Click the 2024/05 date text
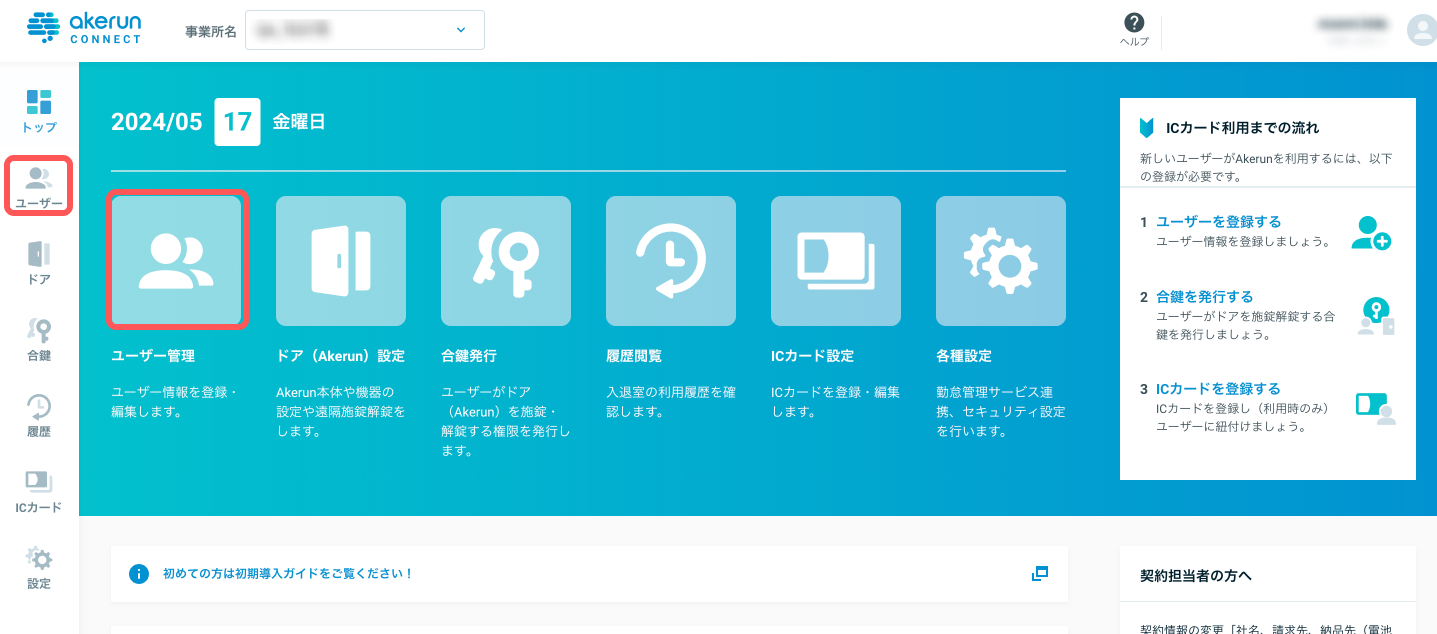Image resolution: width=1437 pixels, height=634 pixels. click(x=157, y=122)
